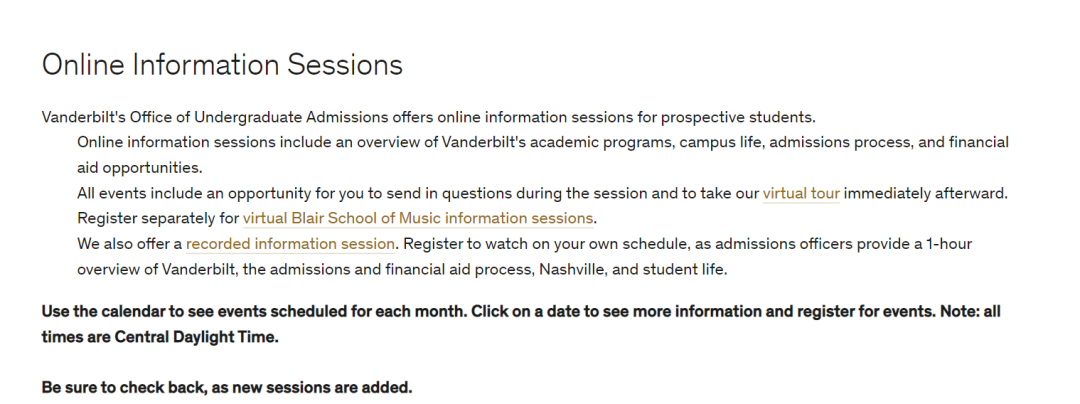Viewport: 1080px width, 404px height.
Task: Click the words 'Register separately for'
Action: pos(158,219)
